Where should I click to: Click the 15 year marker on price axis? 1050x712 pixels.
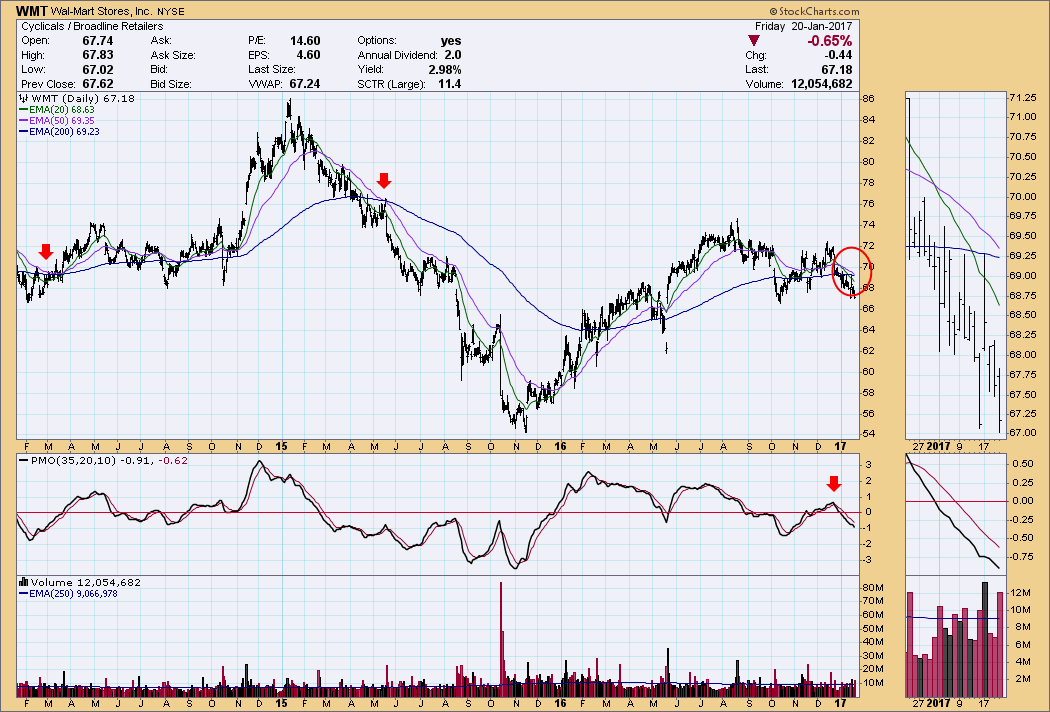coord(282,446)
